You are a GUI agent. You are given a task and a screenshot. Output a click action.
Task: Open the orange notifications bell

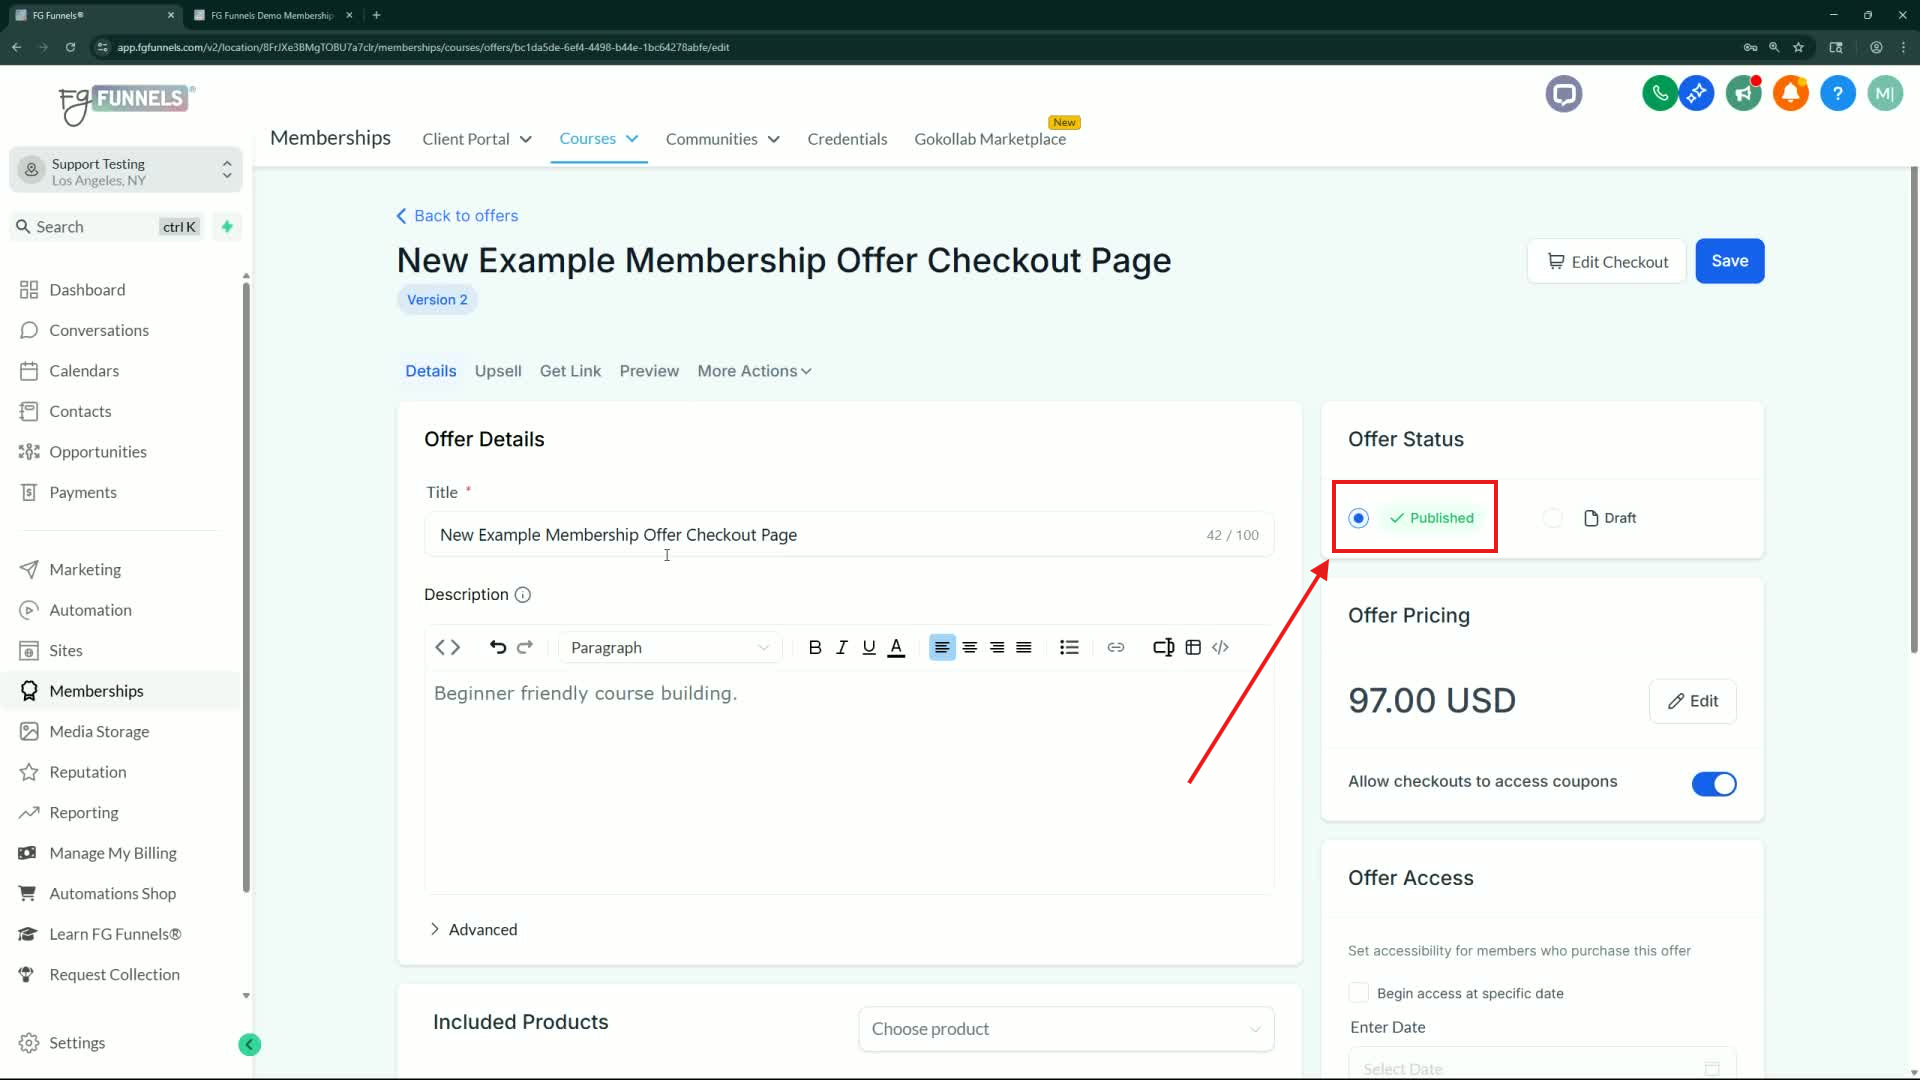1790,94
